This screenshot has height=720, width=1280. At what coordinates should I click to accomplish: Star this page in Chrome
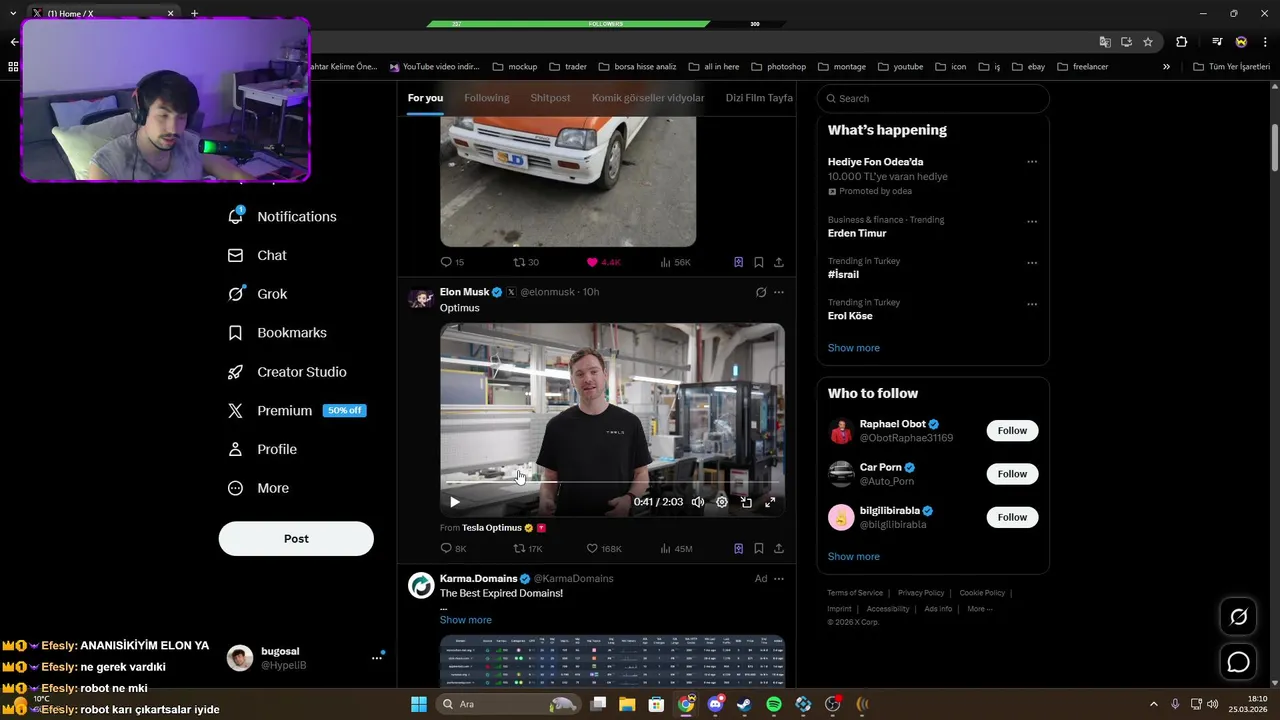click(1148, 42)
